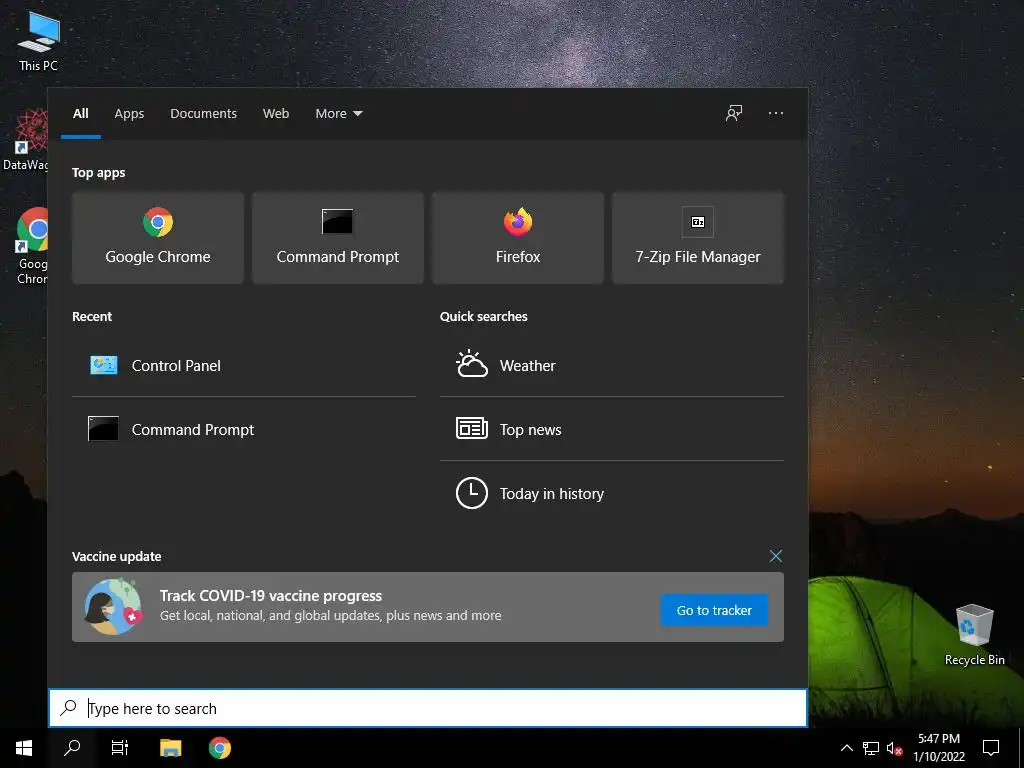This screenshot has width=1024, height=768.
Task: Open the Action Center notifications icon
Action: [x=991, y=748]
